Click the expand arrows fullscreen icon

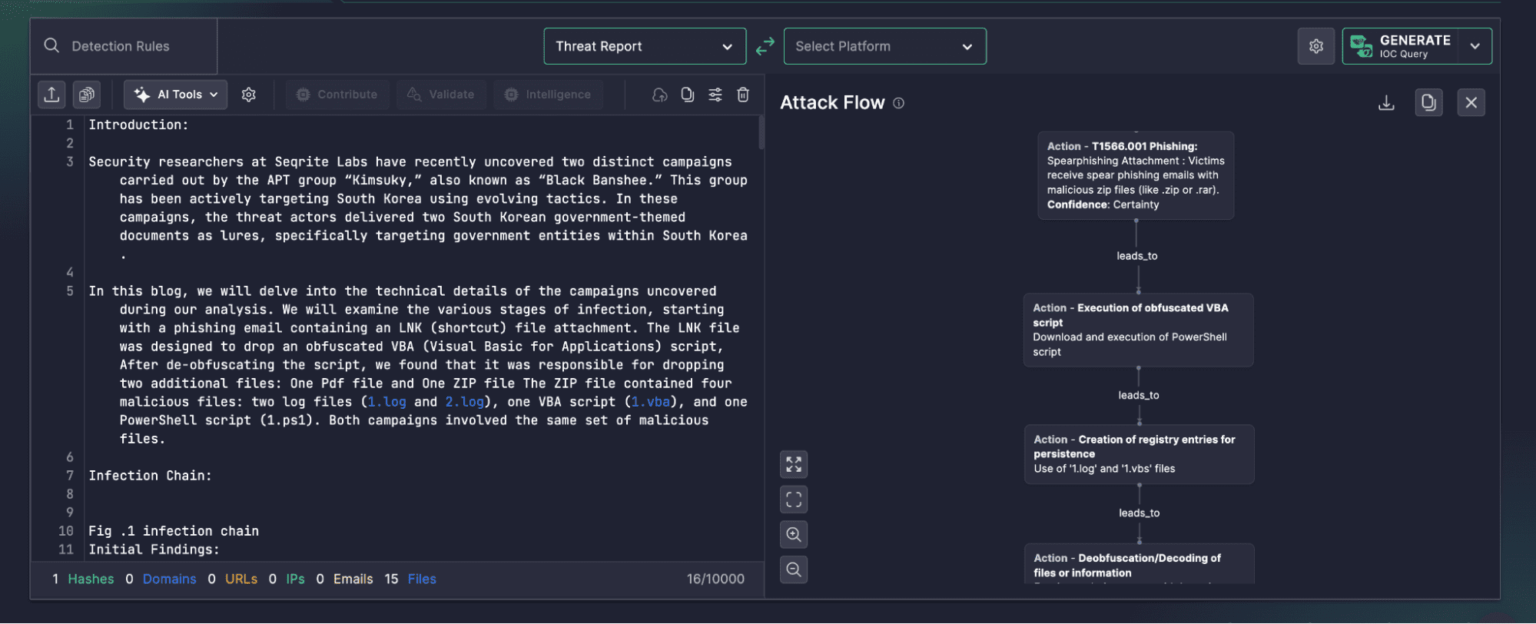tap(794, 464)
